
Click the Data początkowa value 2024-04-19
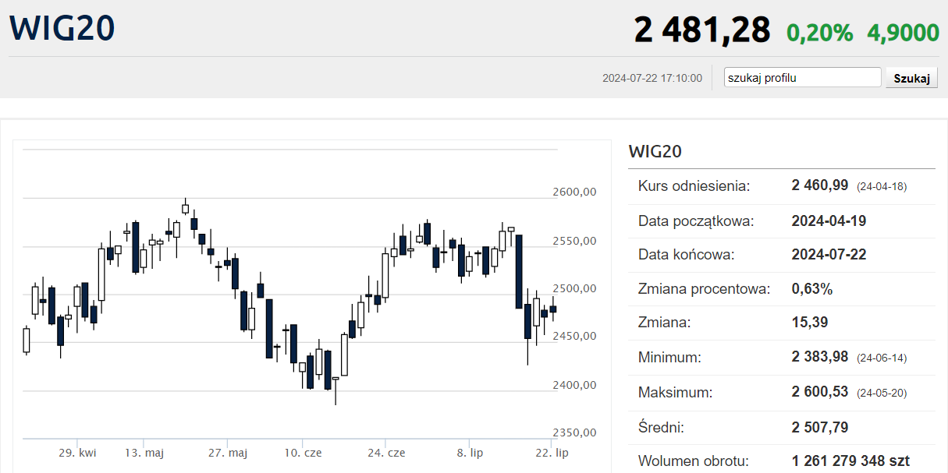(x=828, y=221)
